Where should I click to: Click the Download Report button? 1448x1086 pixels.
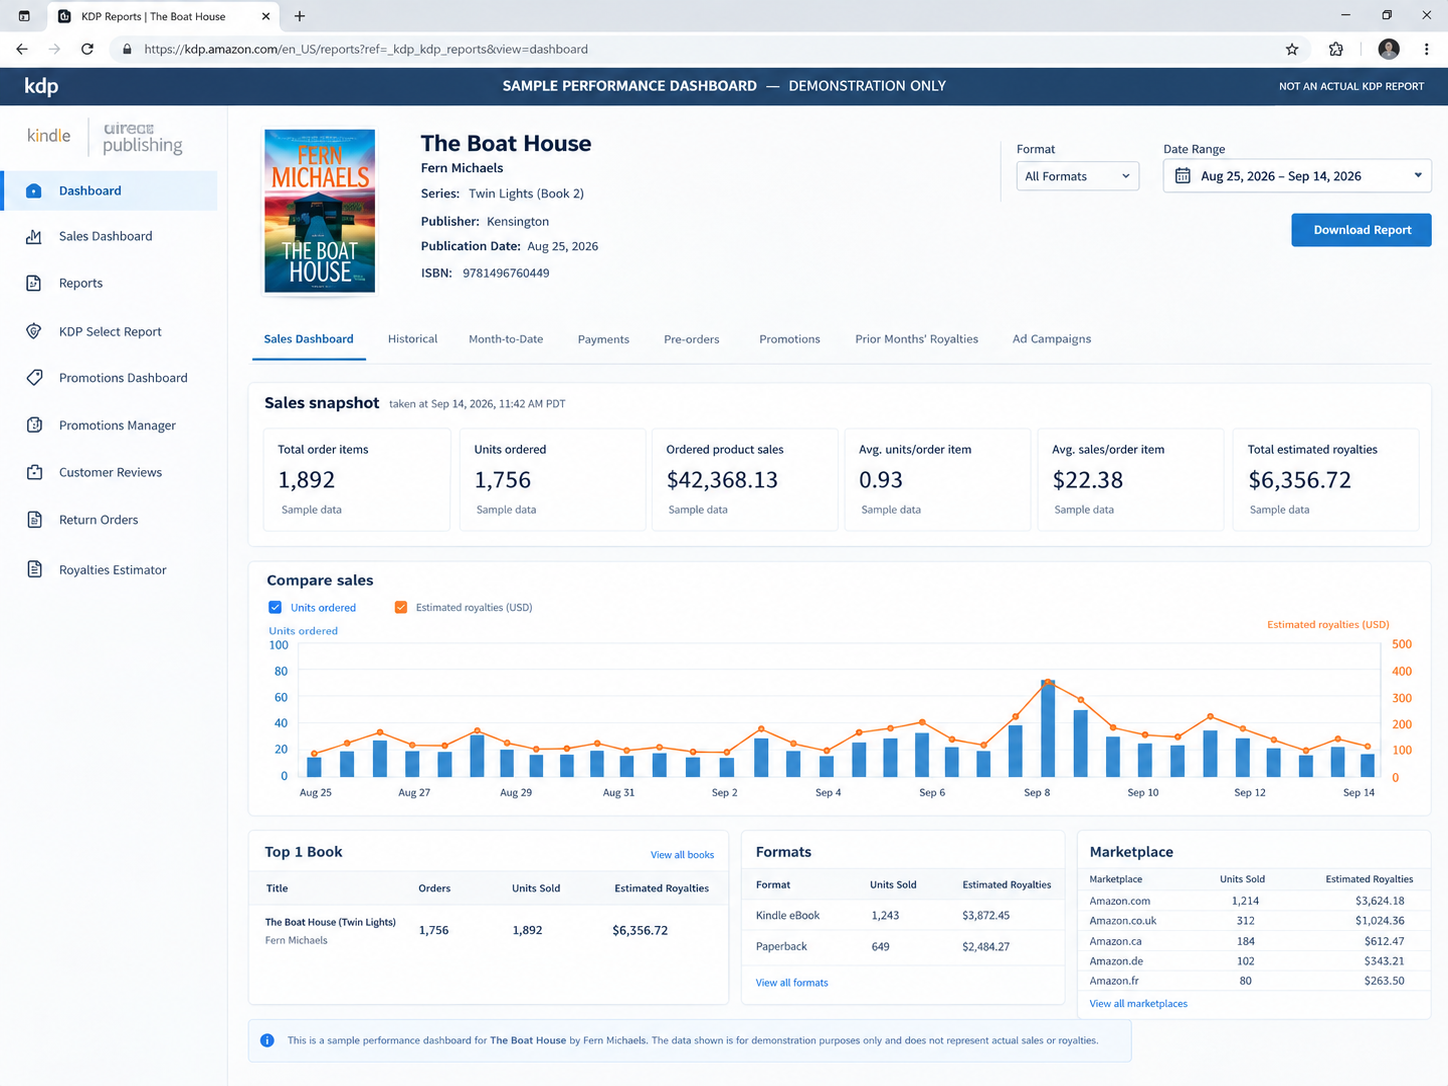[1361, 230]
